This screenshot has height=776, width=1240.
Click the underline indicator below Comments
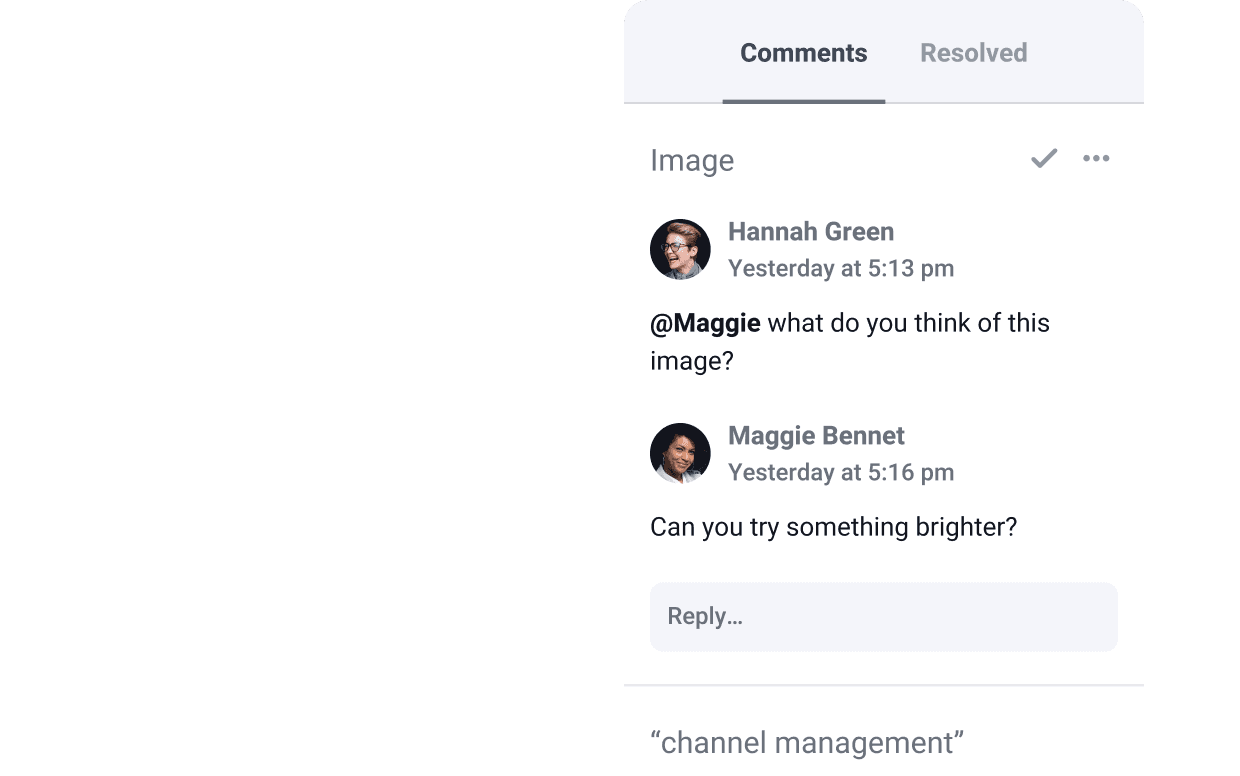click(x=804, y=99)
